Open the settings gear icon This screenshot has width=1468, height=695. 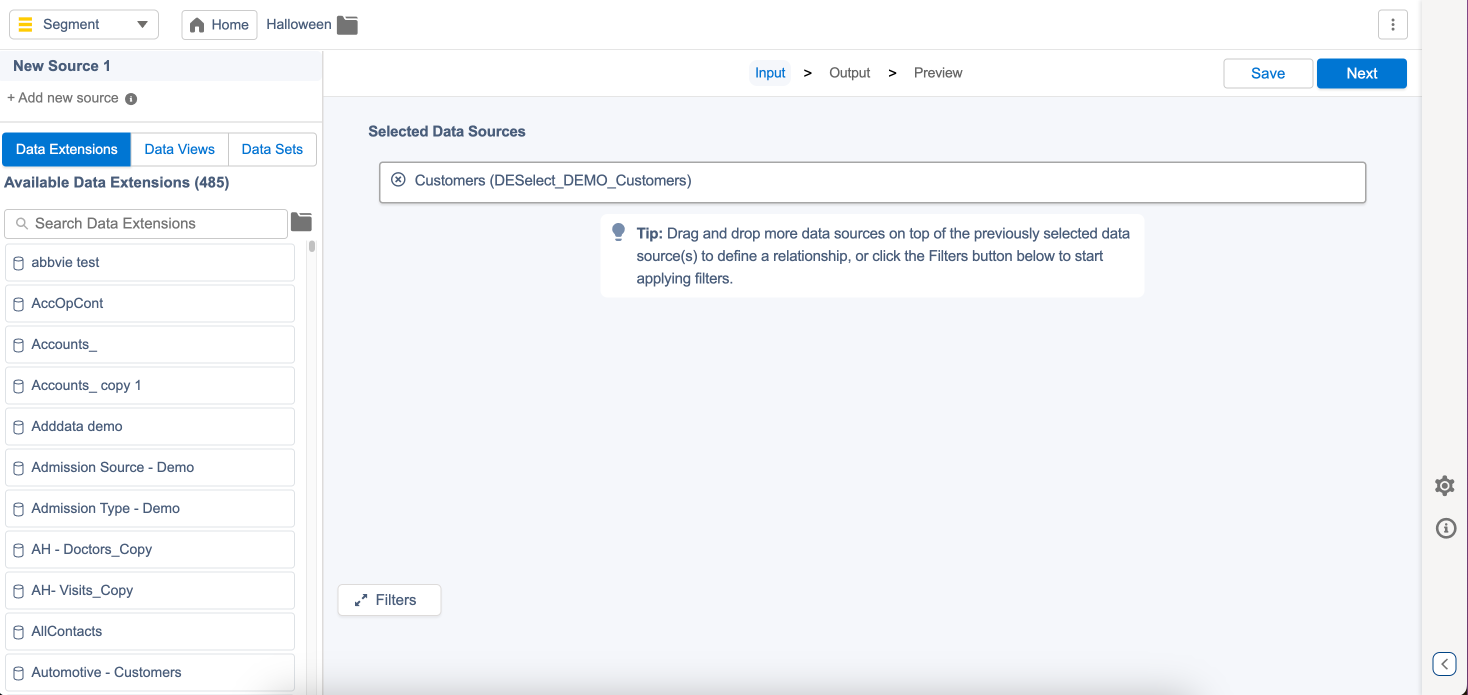(1444, 486)
